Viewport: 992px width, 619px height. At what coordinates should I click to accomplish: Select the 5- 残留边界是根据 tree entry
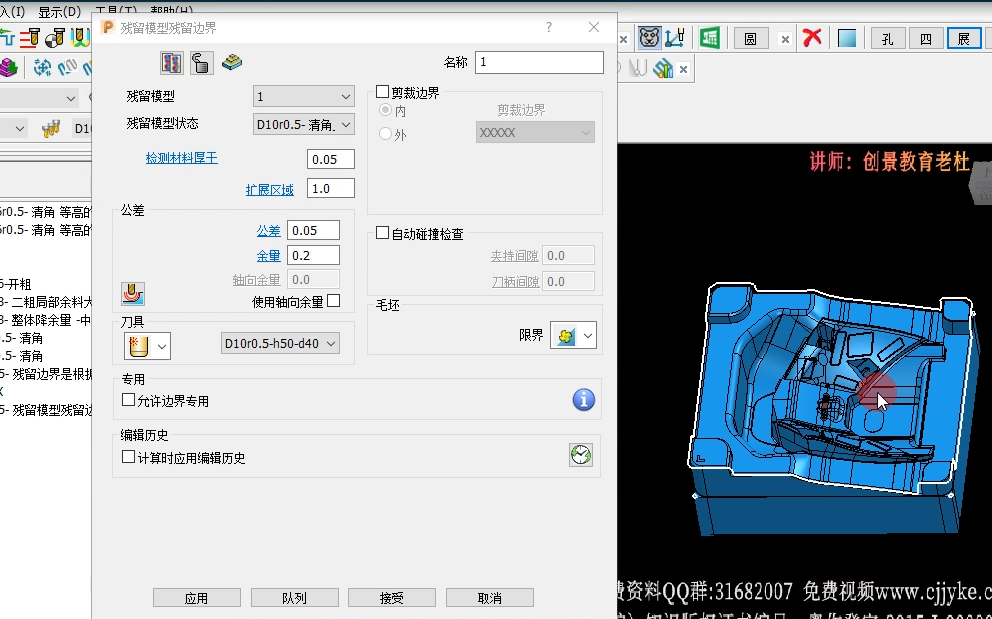point(46,374)
